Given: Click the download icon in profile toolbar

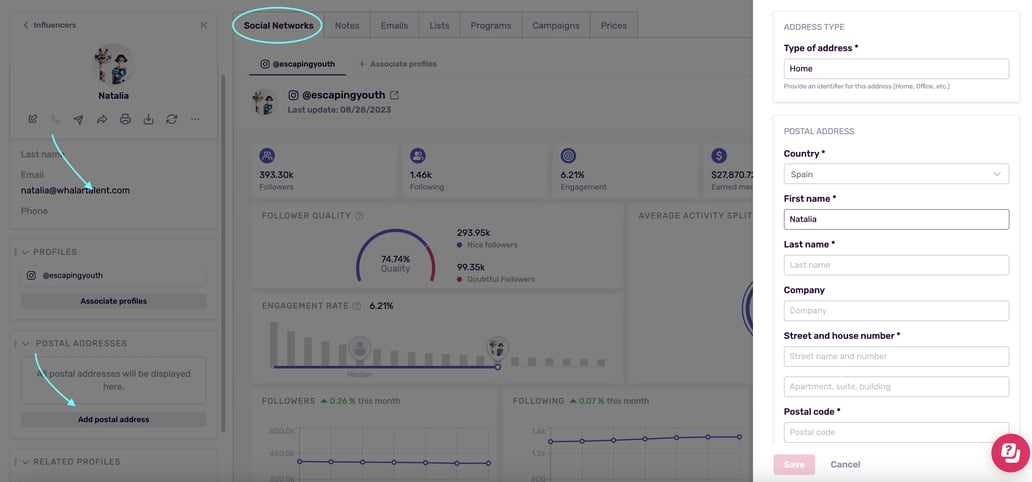Looking at the screenshot, I should point(148,119).
